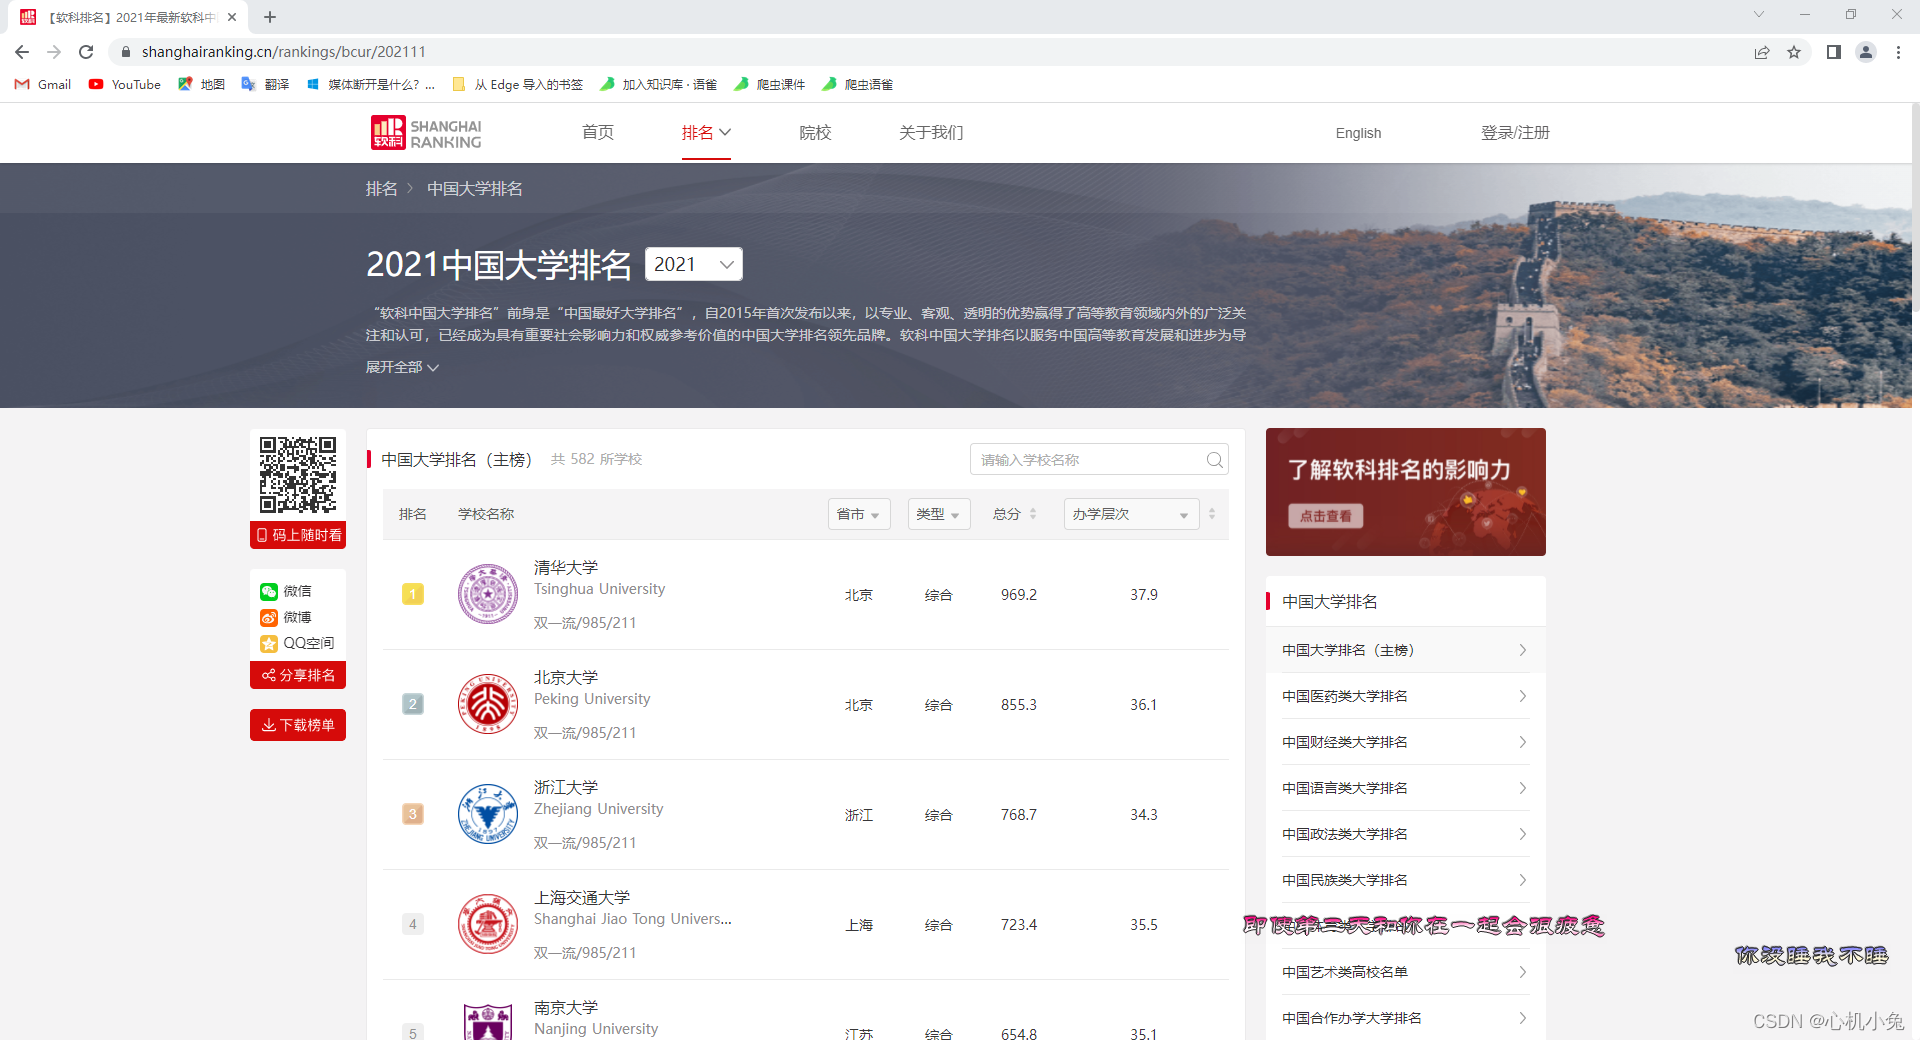This screenshot has width=1920, height=1040.
Task: Open 南京大学 university name link
Action: 566,1007
